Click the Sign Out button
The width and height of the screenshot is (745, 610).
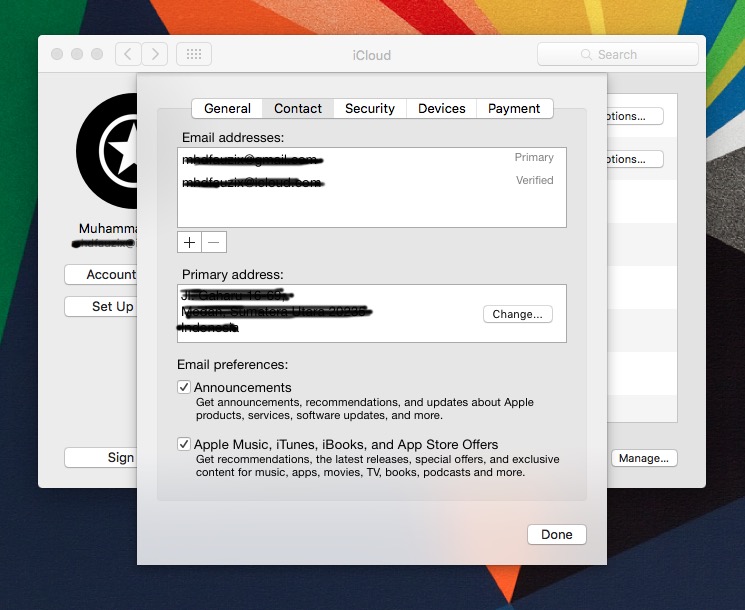coord(101,458)
